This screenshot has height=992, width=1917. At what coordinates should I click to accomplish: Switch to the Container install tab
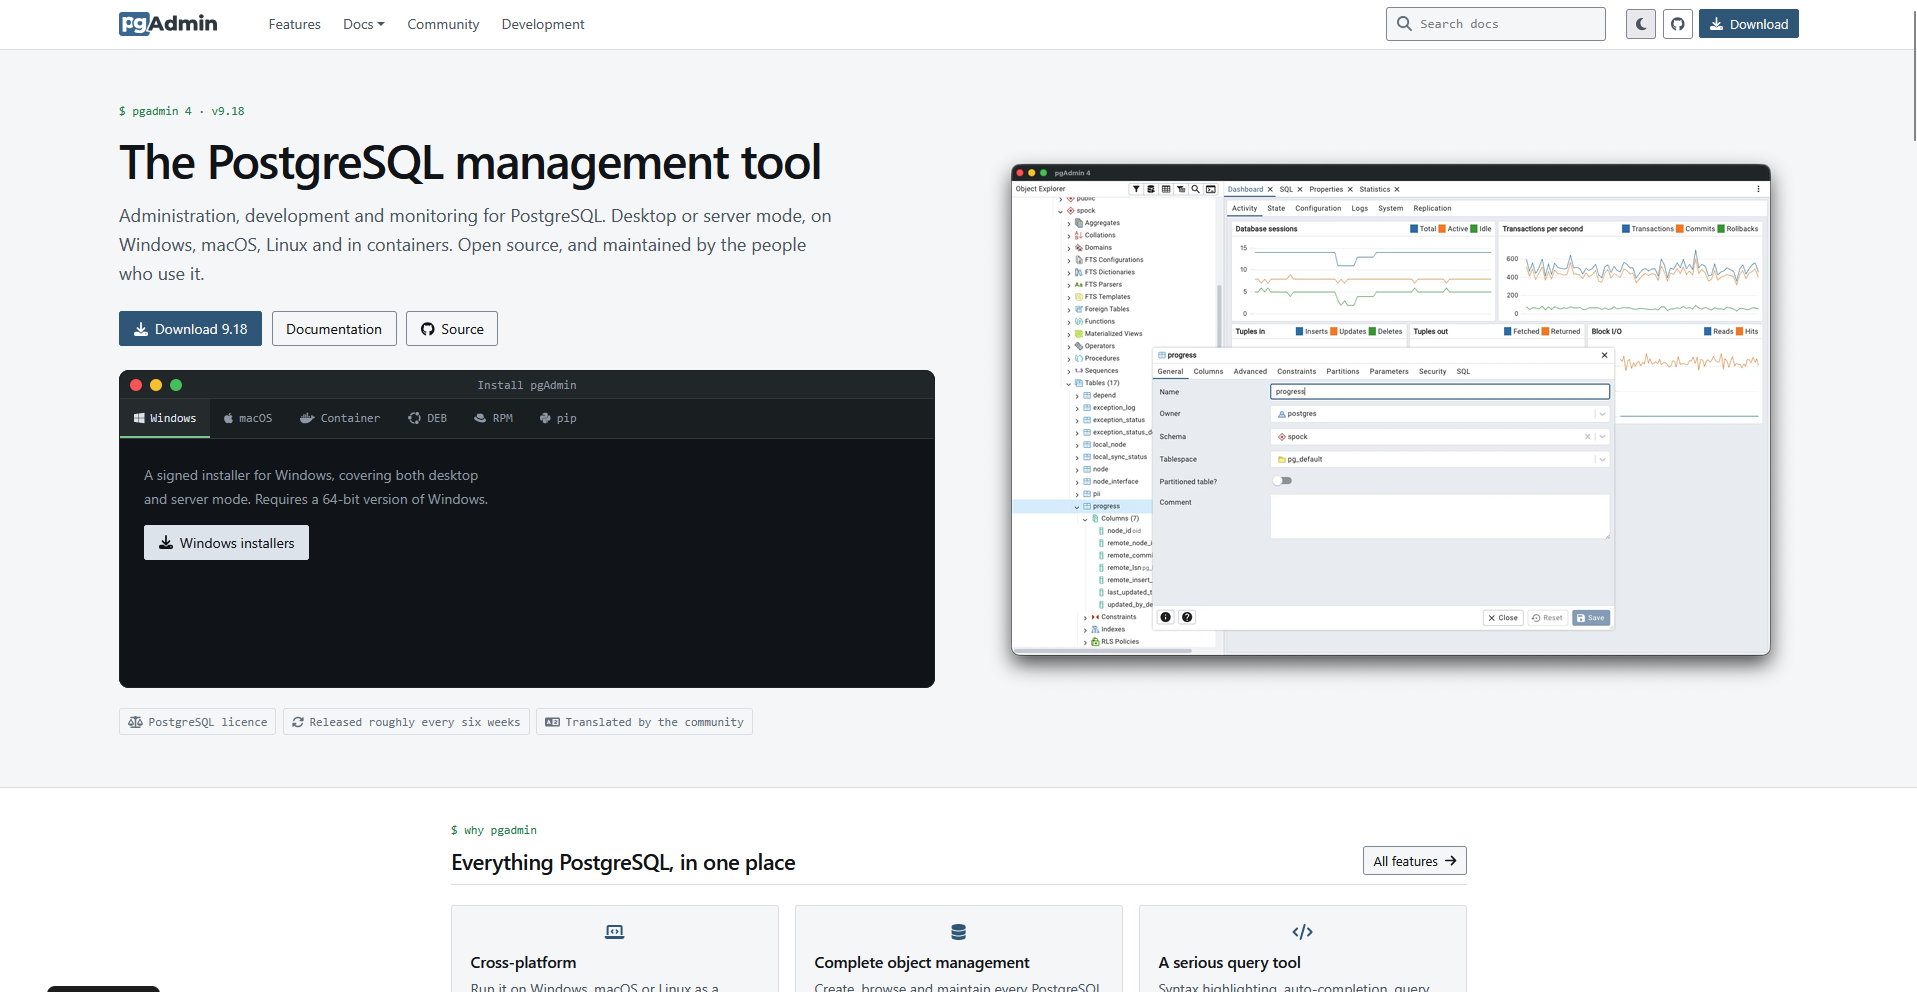point(340,418)
